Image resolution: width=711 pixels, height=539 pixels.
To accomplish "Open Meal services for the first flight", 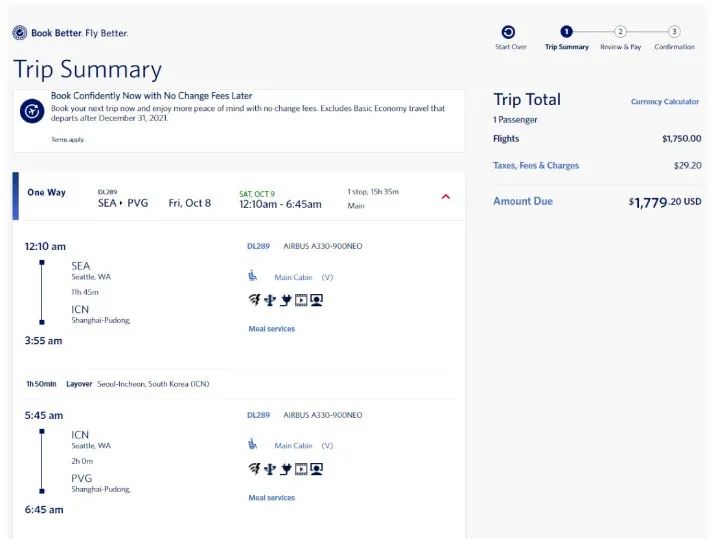I will (271, 329).
